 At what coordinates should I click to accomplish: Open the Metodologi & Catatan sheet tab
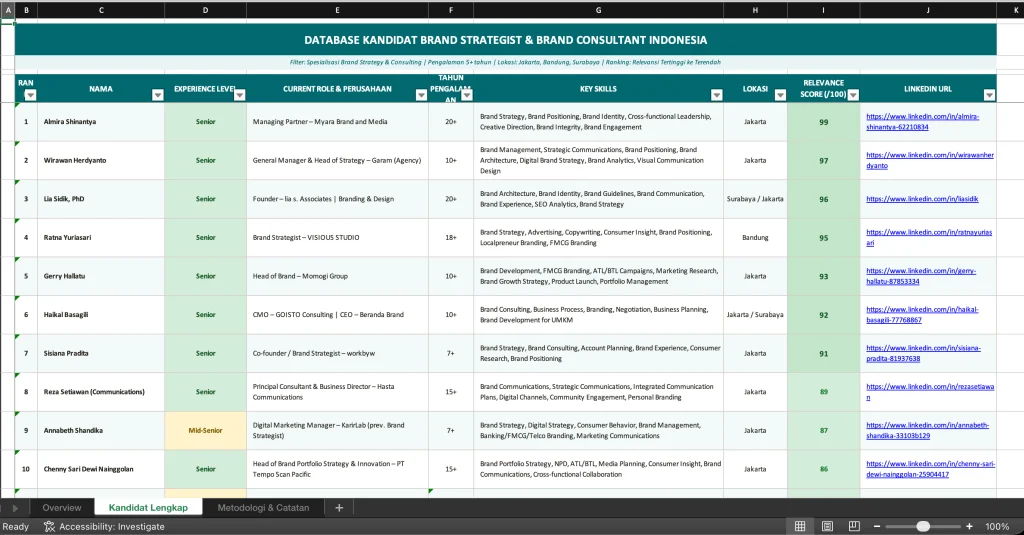tap(263, 508)
